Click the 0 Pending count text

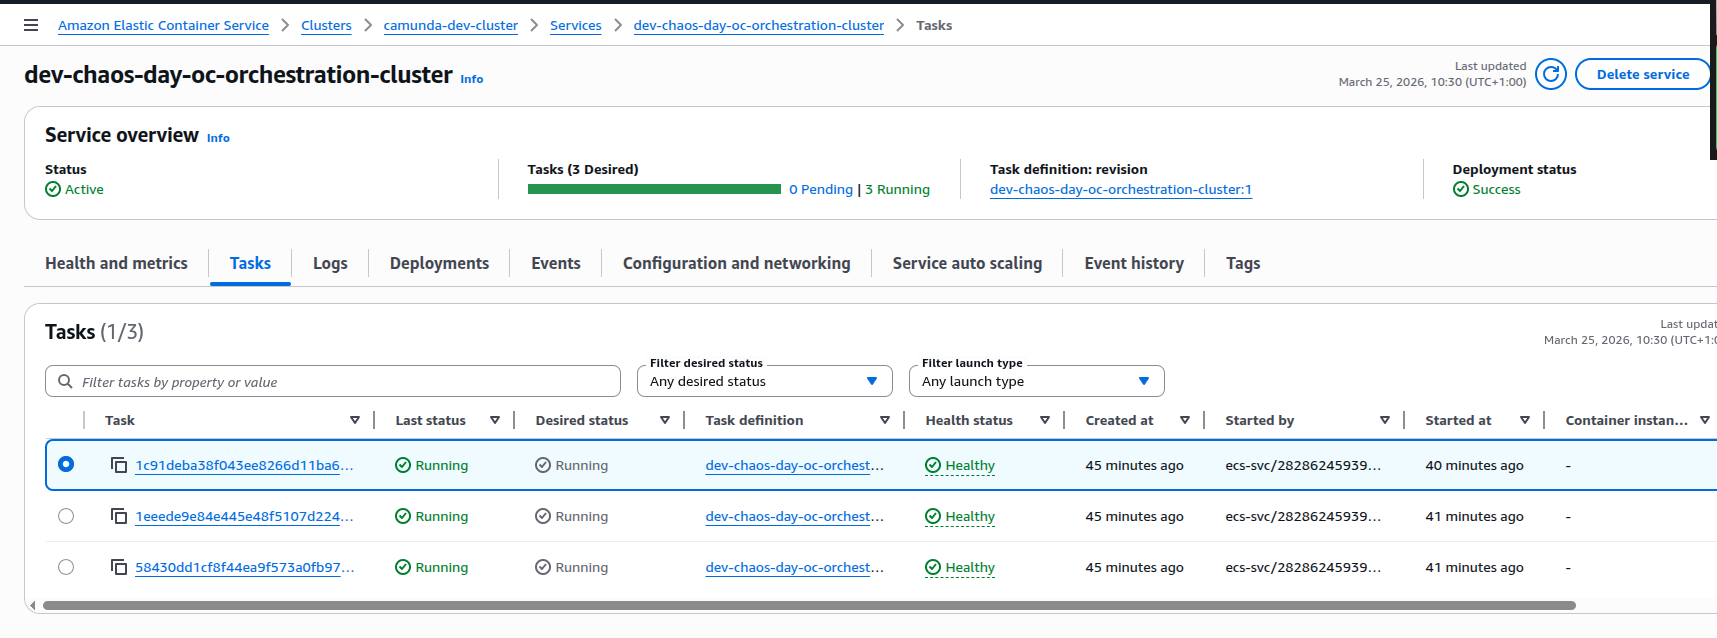click(821, 189)
